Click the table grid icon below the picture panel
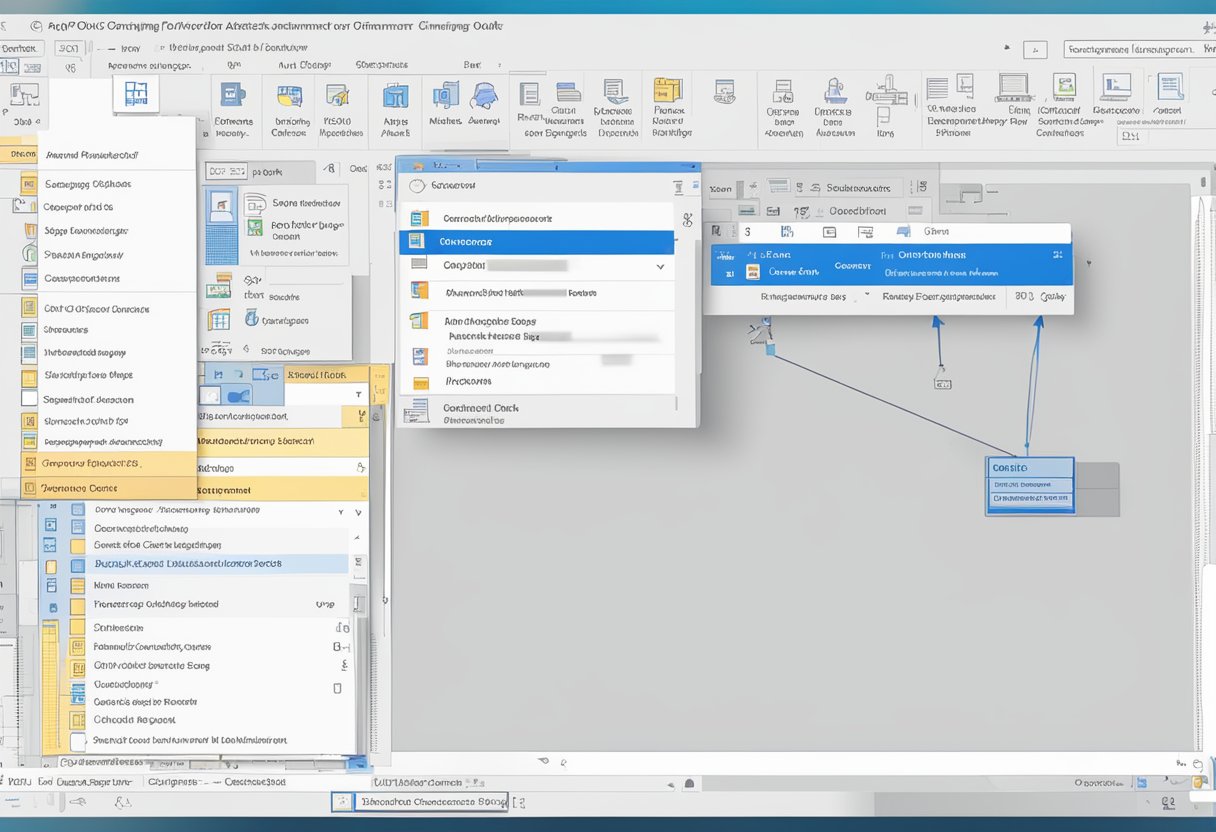Image resolution: width=1216 pixels, height=832 pixels. point(218,320)
